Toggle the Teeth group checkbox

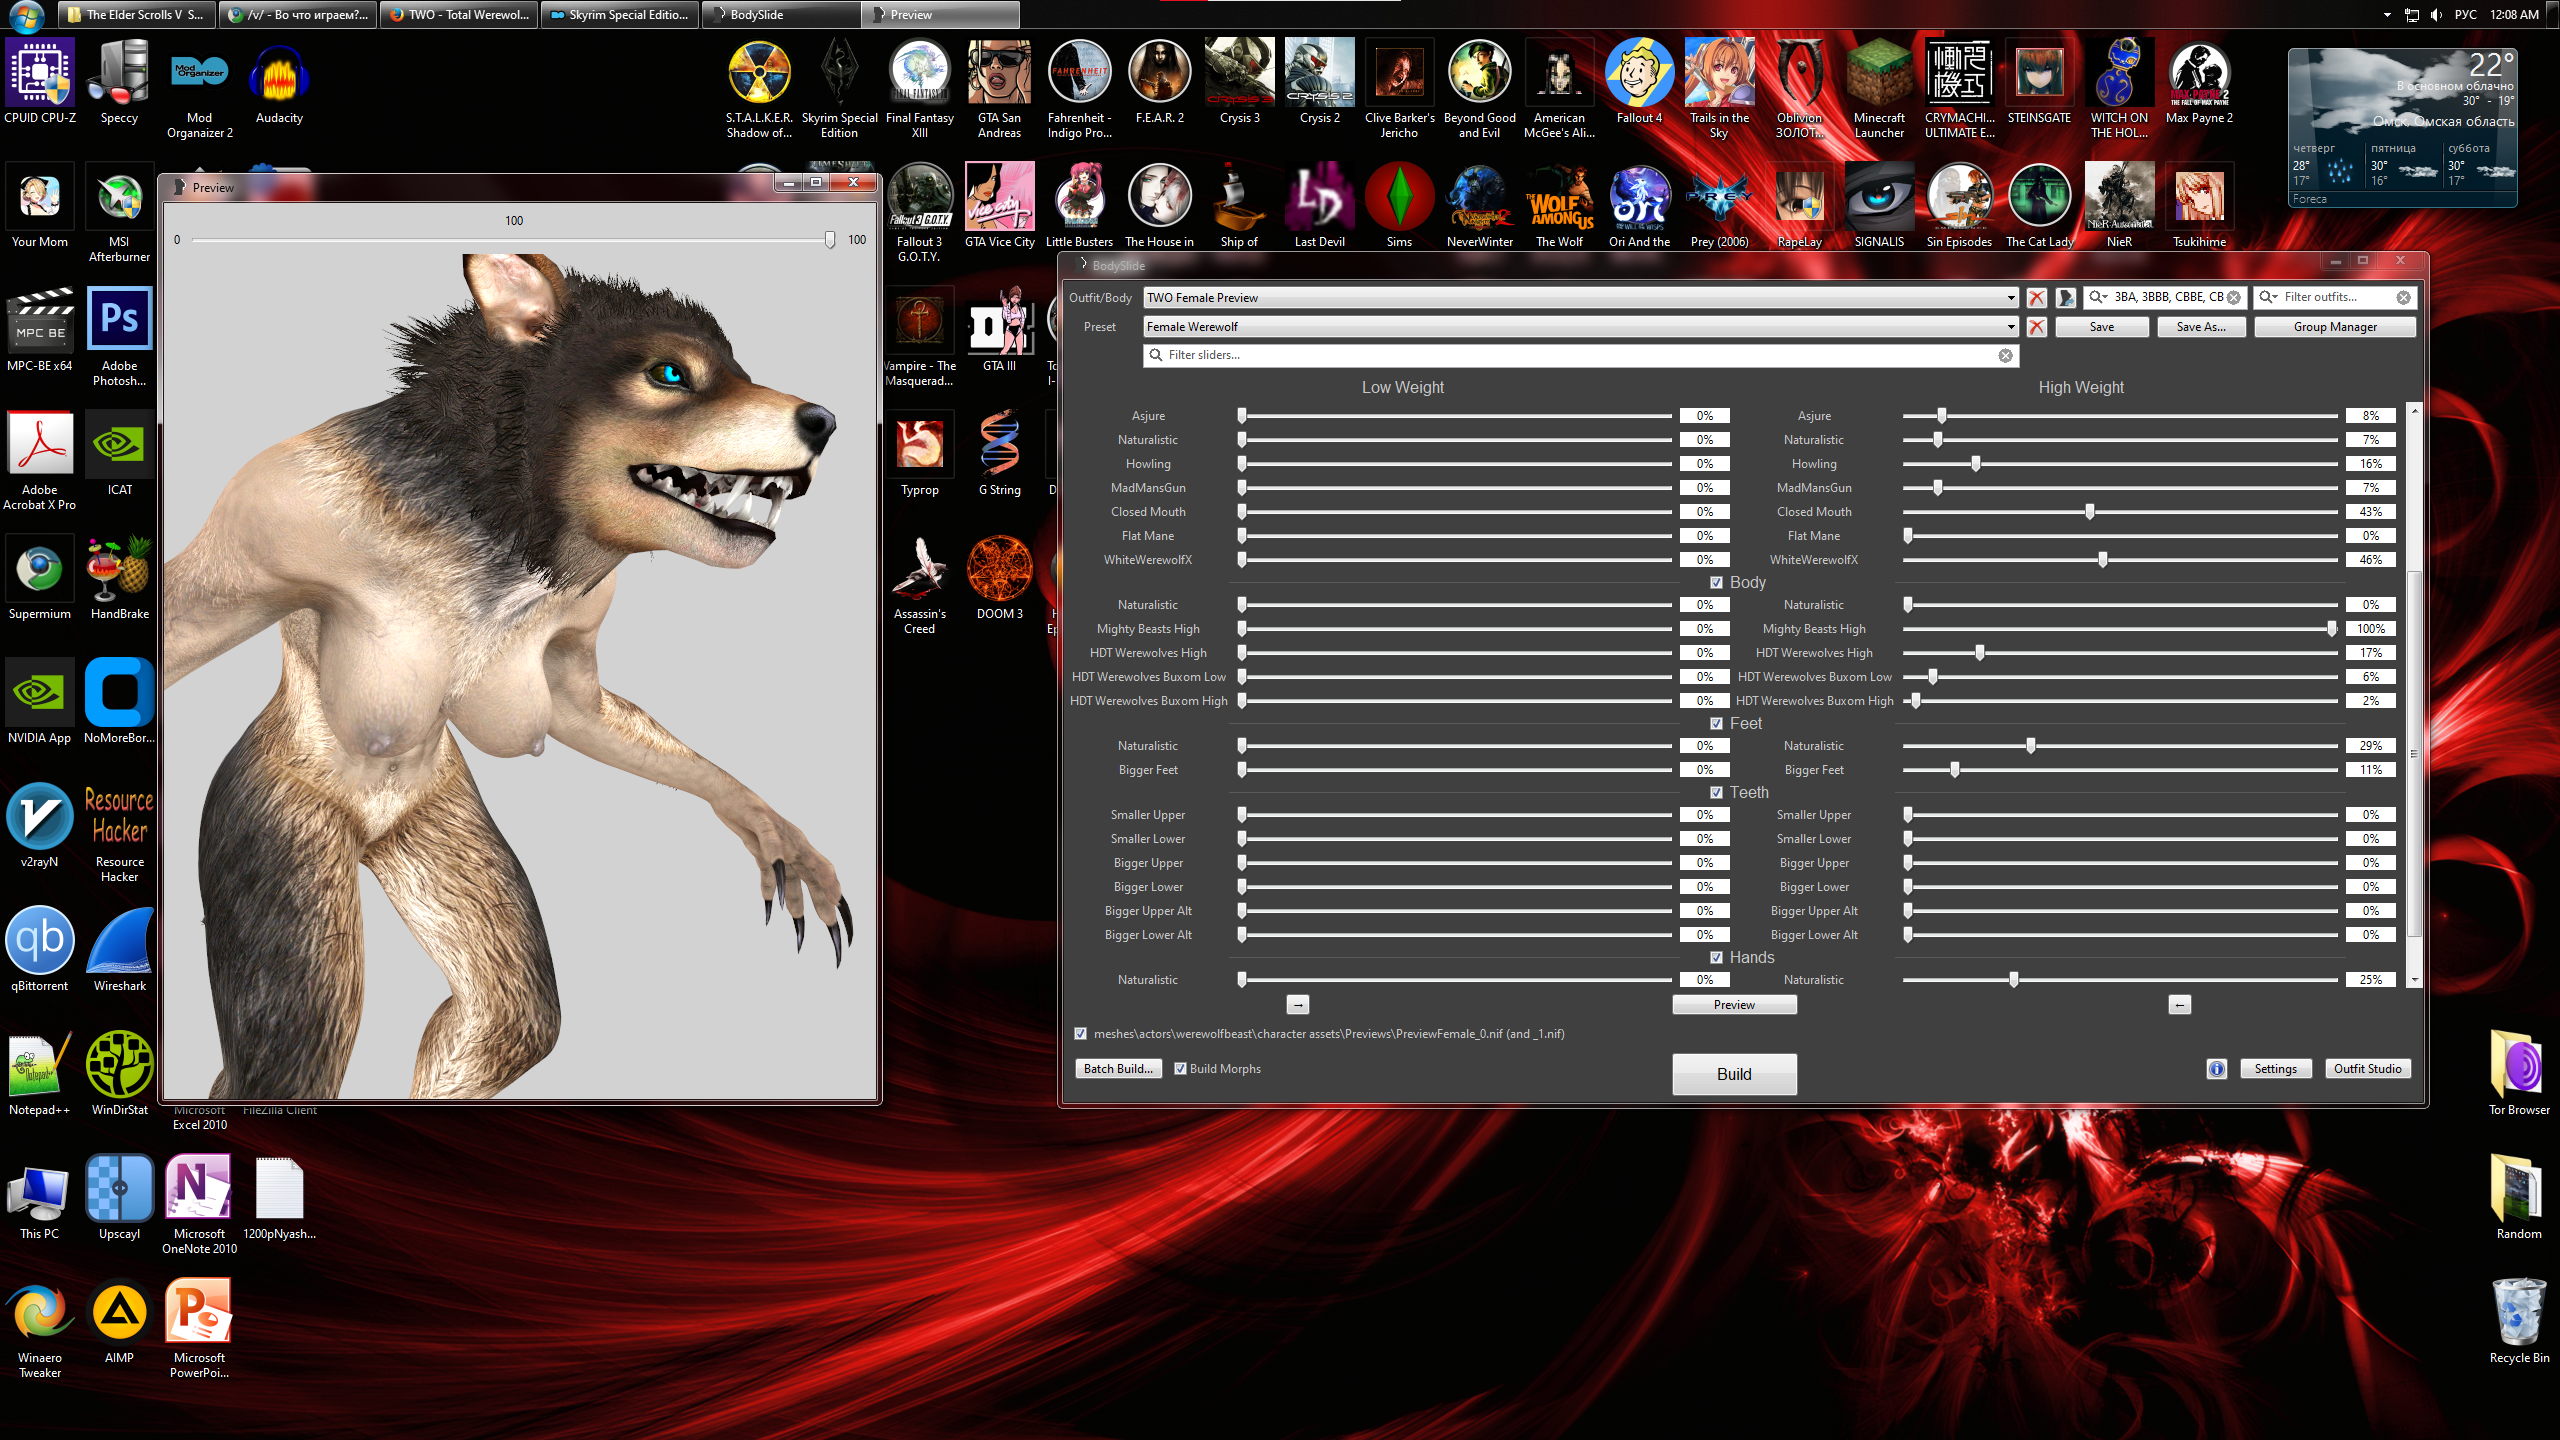(1716, 793)
